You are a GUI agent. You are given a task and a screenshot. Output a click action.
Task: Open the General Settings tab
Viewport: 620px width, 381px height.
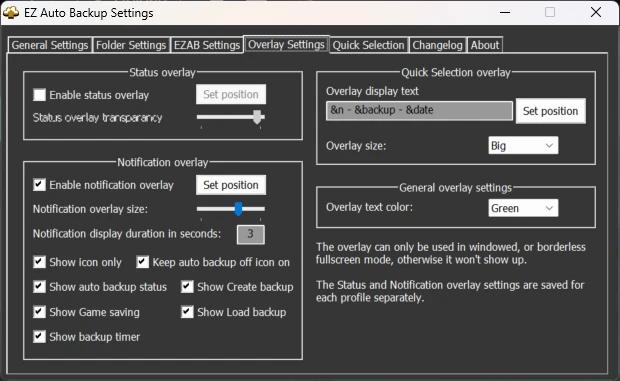49,45
